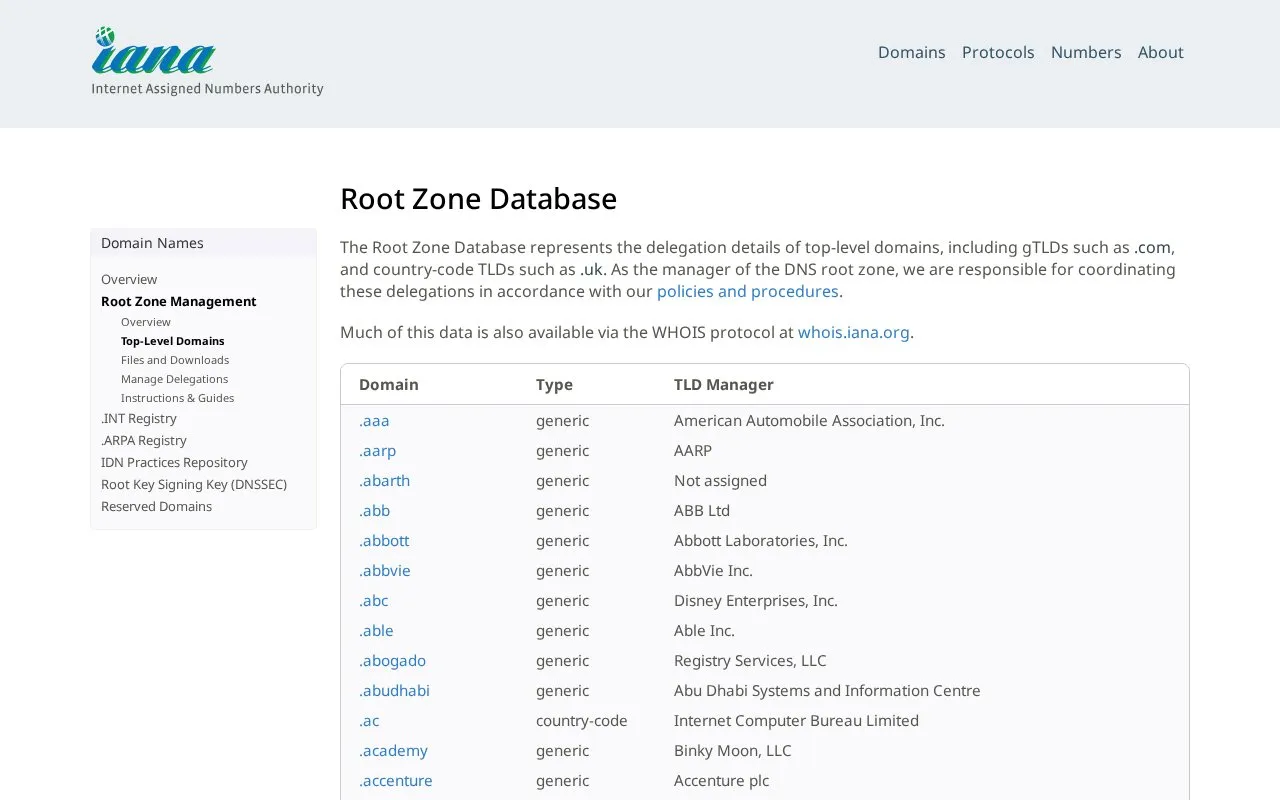
Task: Open the Domains menu item
Action: tap(911, 52)
